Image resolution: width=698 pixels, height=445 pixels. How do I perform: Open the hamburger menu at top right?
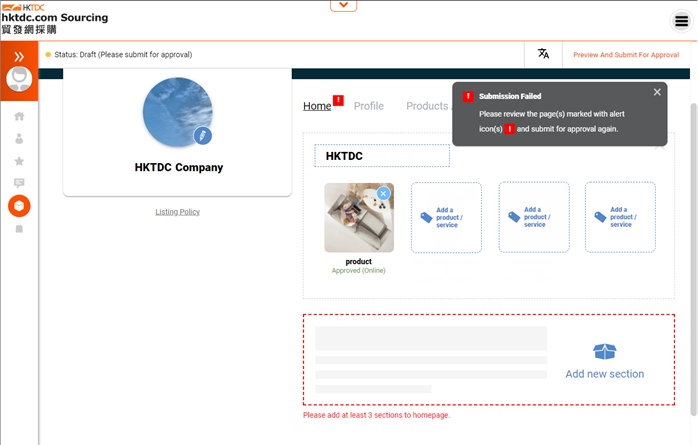[682, 21]
